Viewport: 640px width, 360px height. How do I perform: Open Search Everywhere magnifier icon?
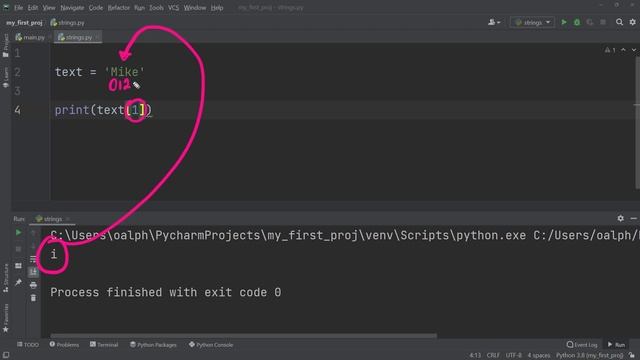(619, 22)
